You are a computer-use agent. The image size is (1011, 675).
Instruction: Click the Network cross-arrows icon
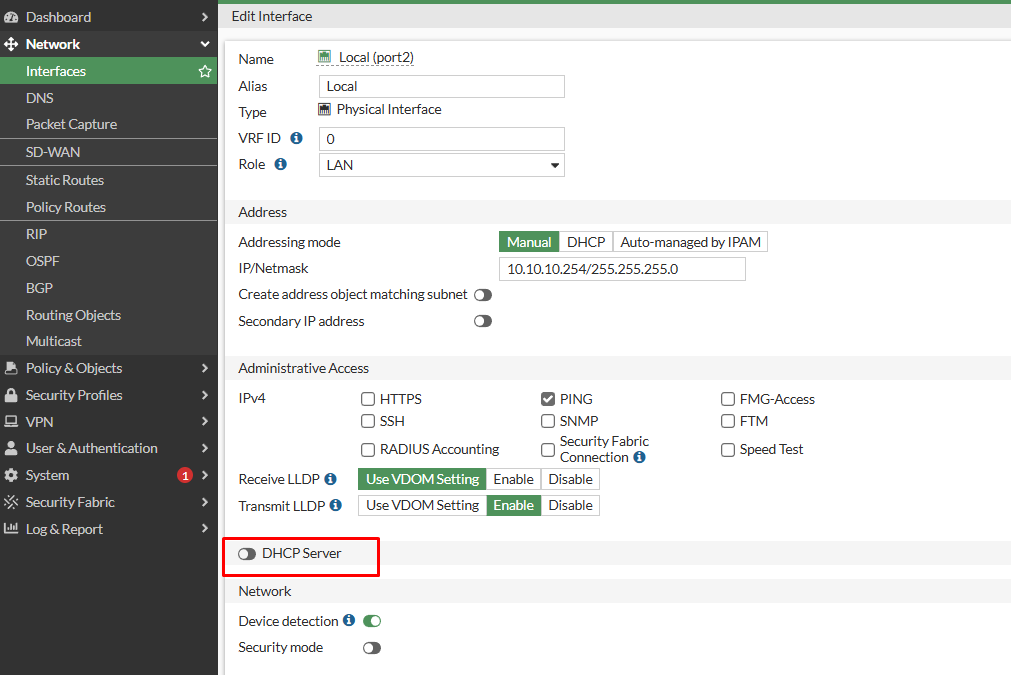pos(11,44)
